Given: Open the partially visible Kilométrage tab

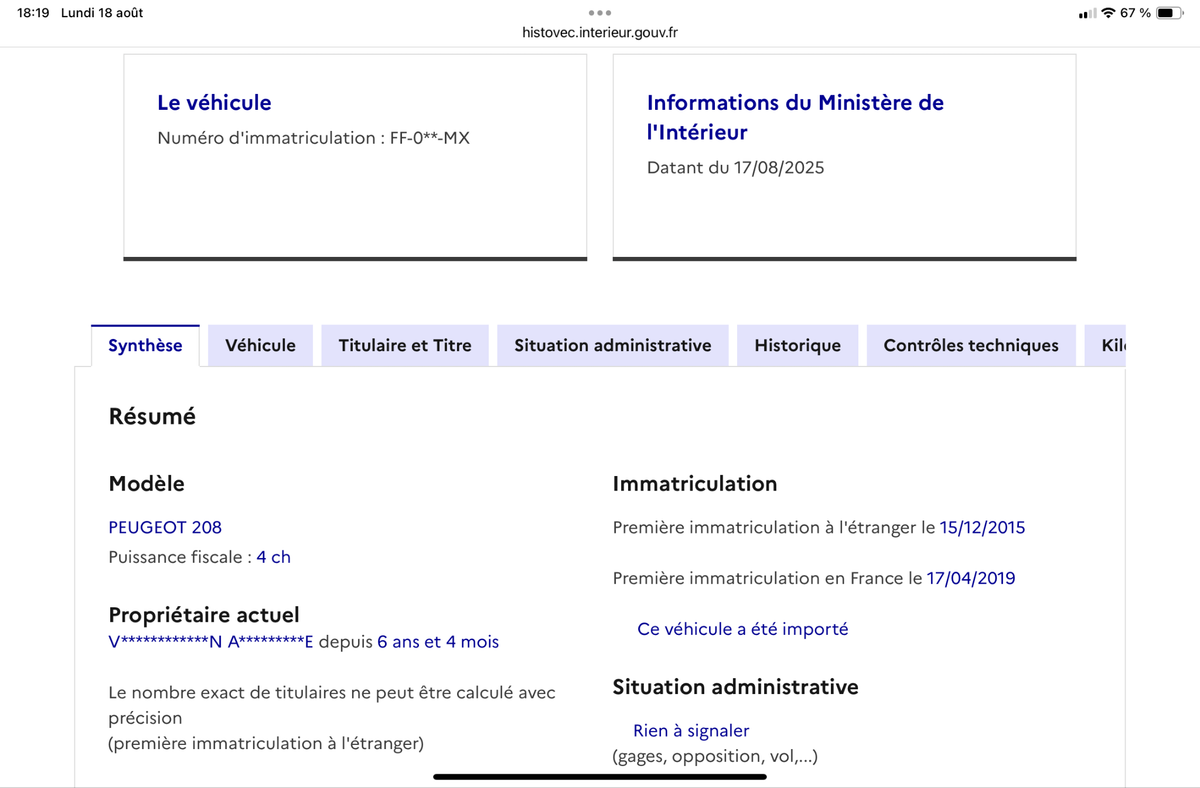Looking at the screenshot, I should (x=1106, y=346).
